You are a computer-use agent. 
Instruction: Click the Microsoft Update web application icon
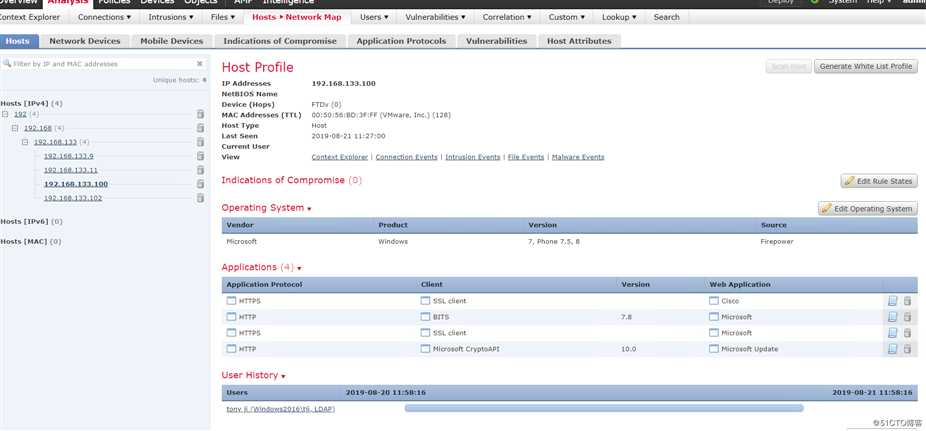(714, 349)
